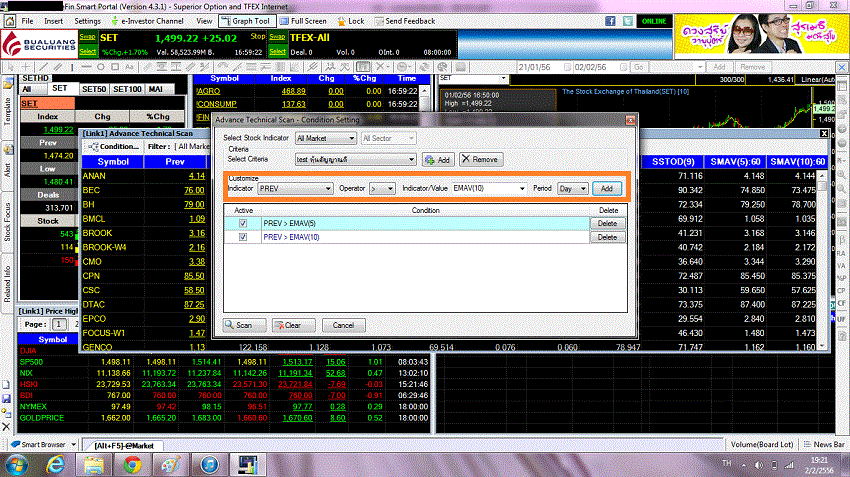The image size is (850, 477).
Task: Open the Select Criteria dropdown
Action: coord(356,159)
